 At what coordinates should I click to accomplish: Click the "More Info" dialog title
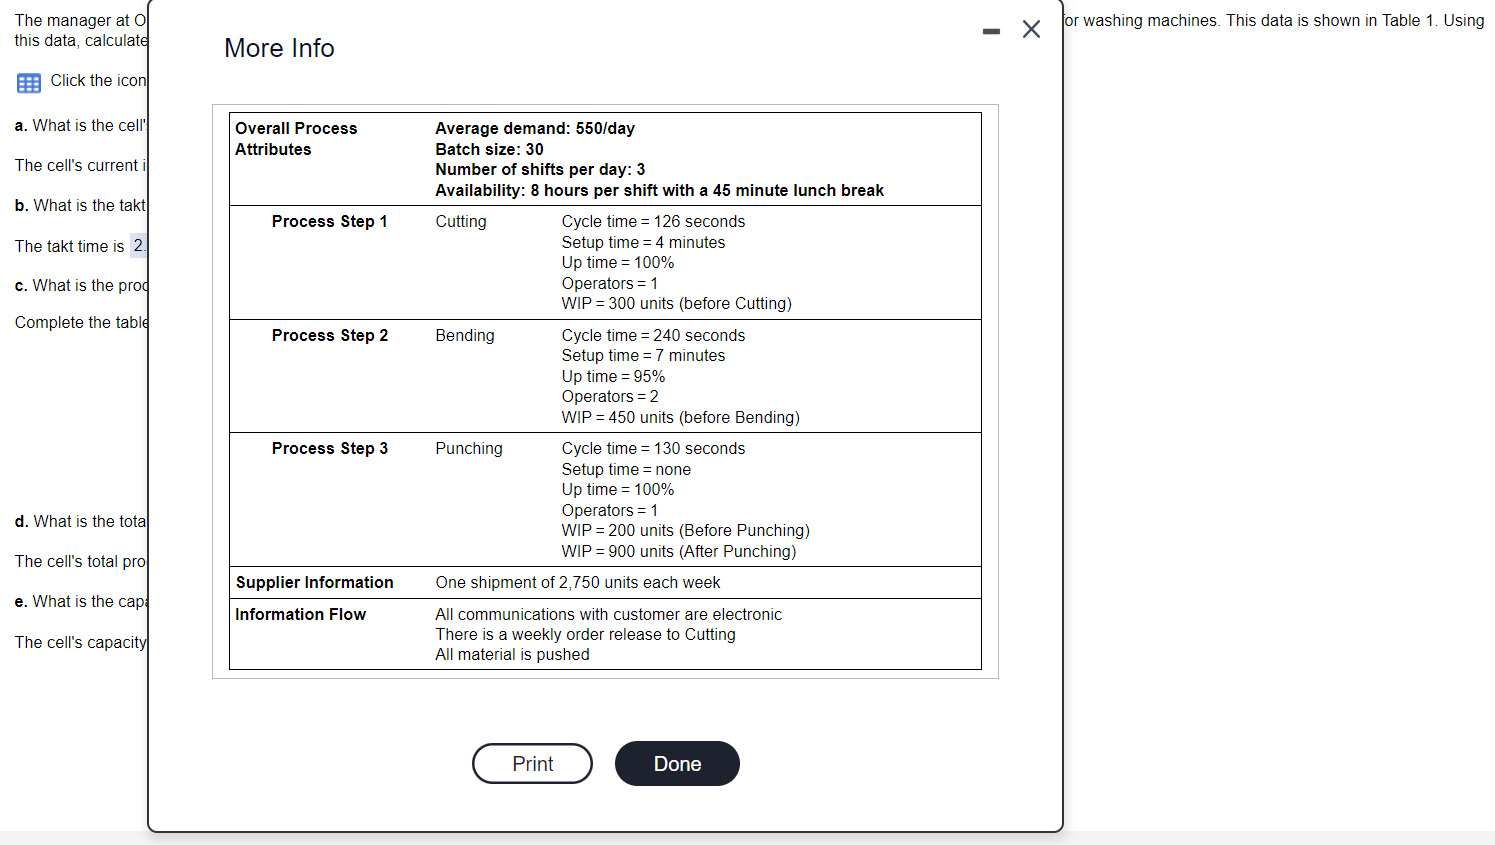pyautogui.click(x=279, y=48)
